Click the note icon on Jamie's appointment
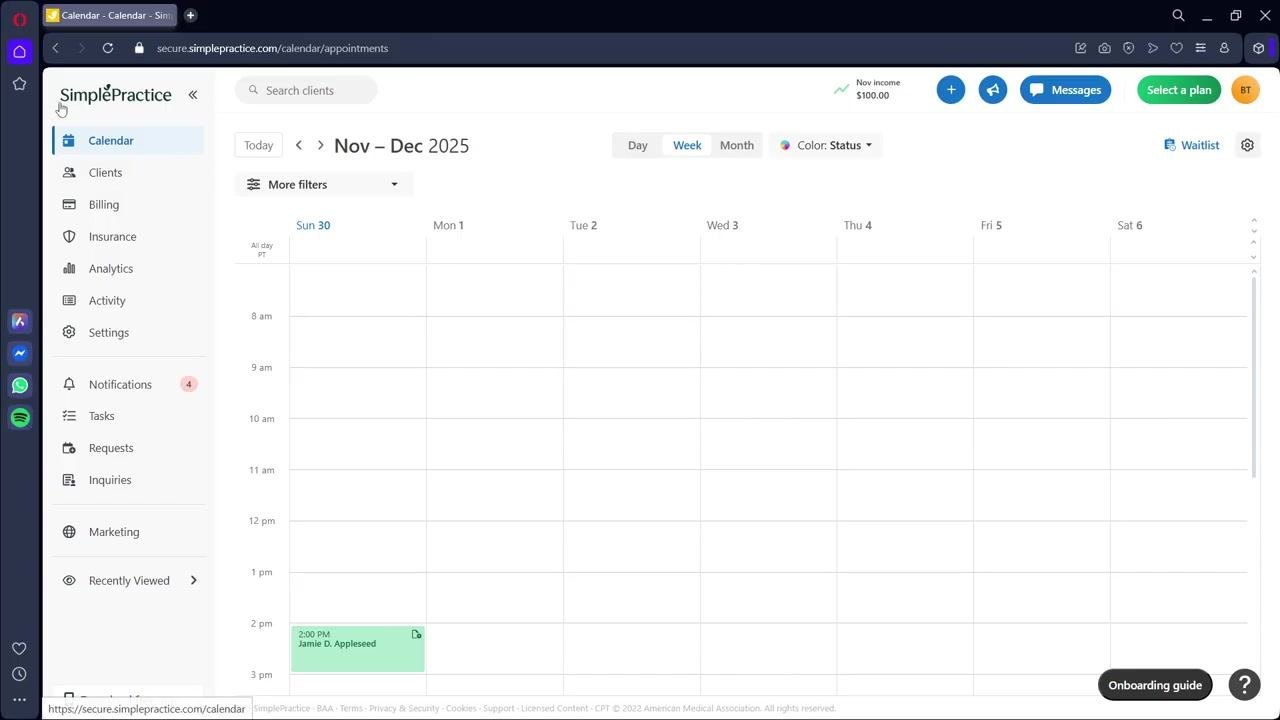Image resolution: width=1280 pixels, height=720 pixels. [416, 634]
